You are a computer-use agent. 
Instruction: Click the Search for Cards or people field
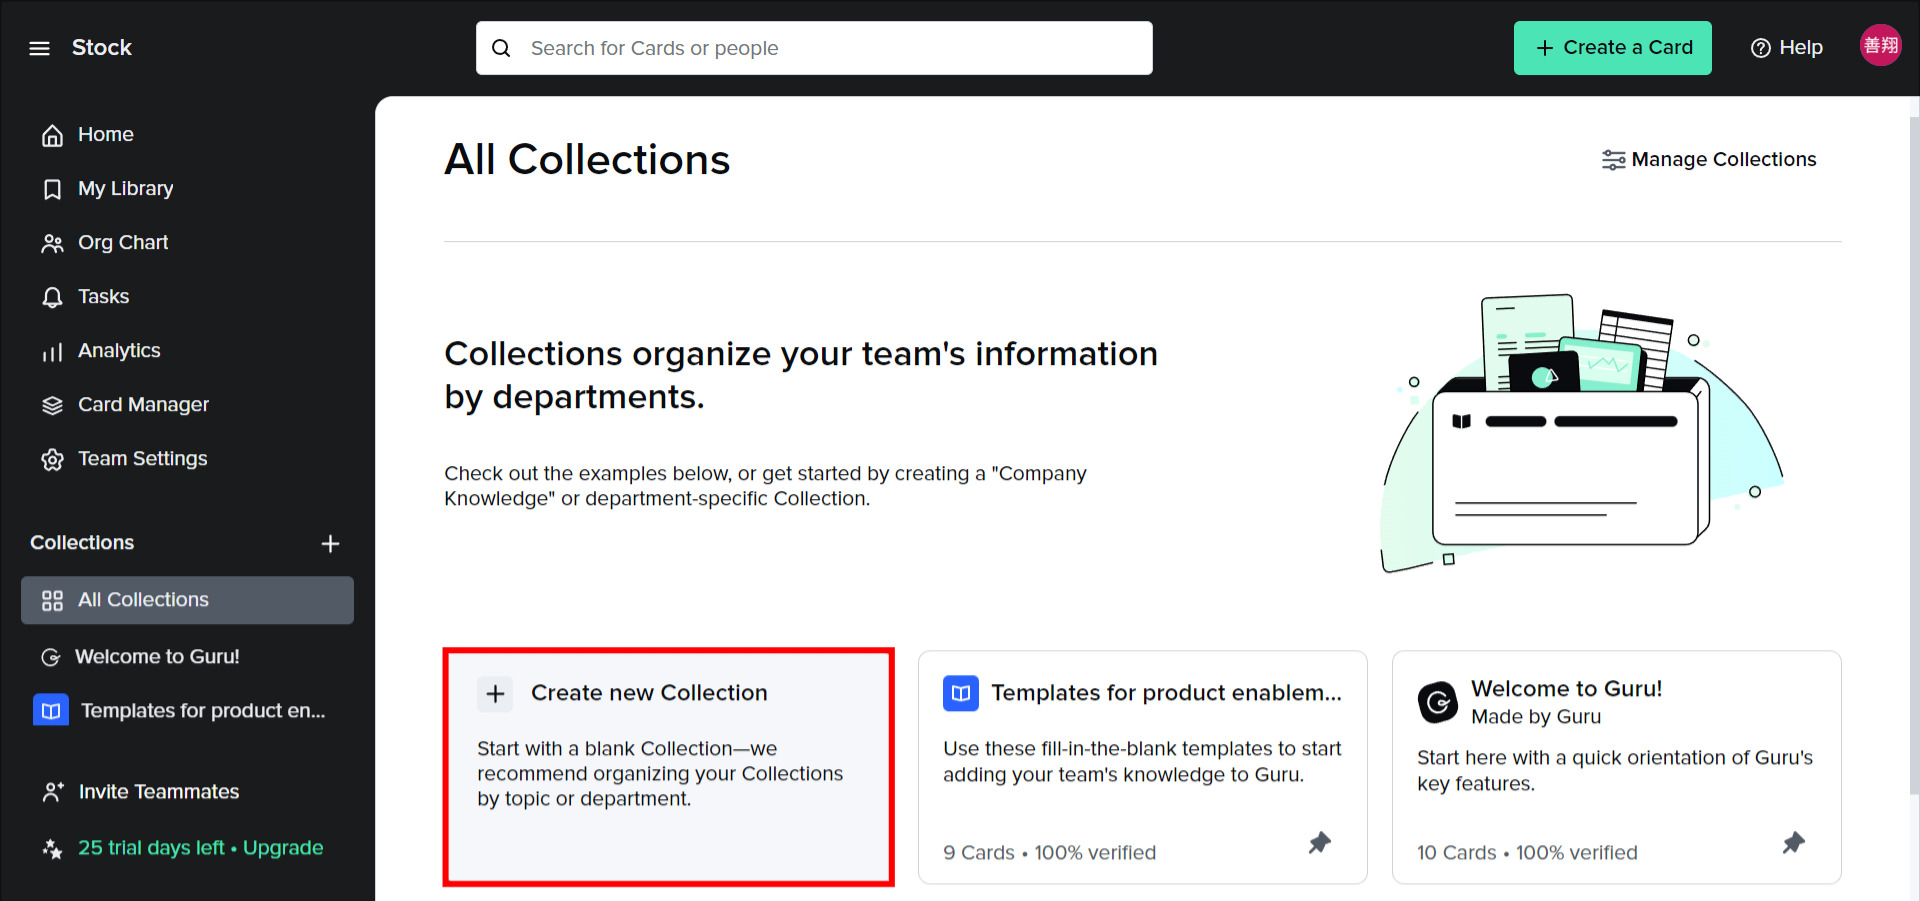pyautogui.click(x=814, y=48)
